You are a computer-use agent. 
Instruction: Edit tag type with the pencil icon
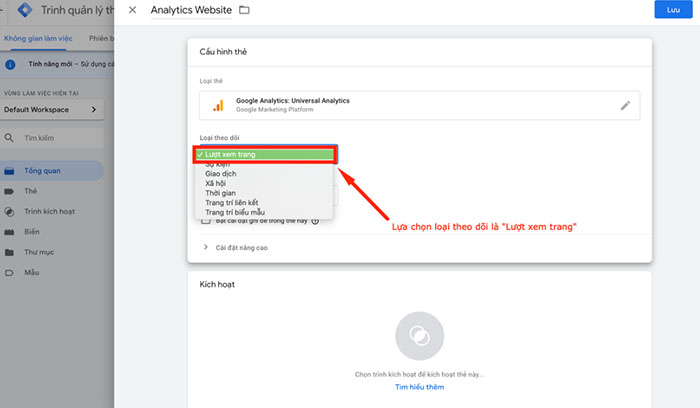pos(625,105)
